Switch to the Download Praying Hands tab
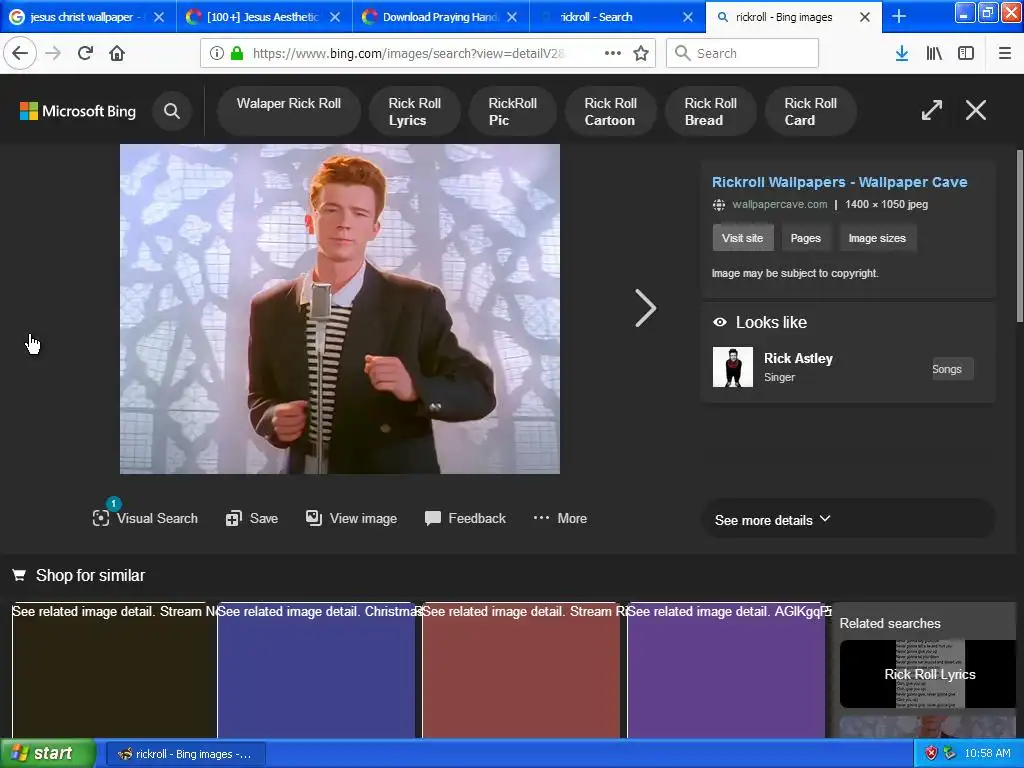The image size is (1024, 768). (440, 17)
